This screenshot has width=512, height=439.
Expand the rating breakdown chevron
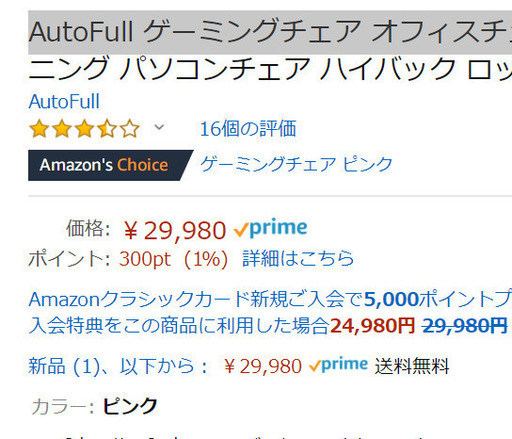tap(159, 127)
